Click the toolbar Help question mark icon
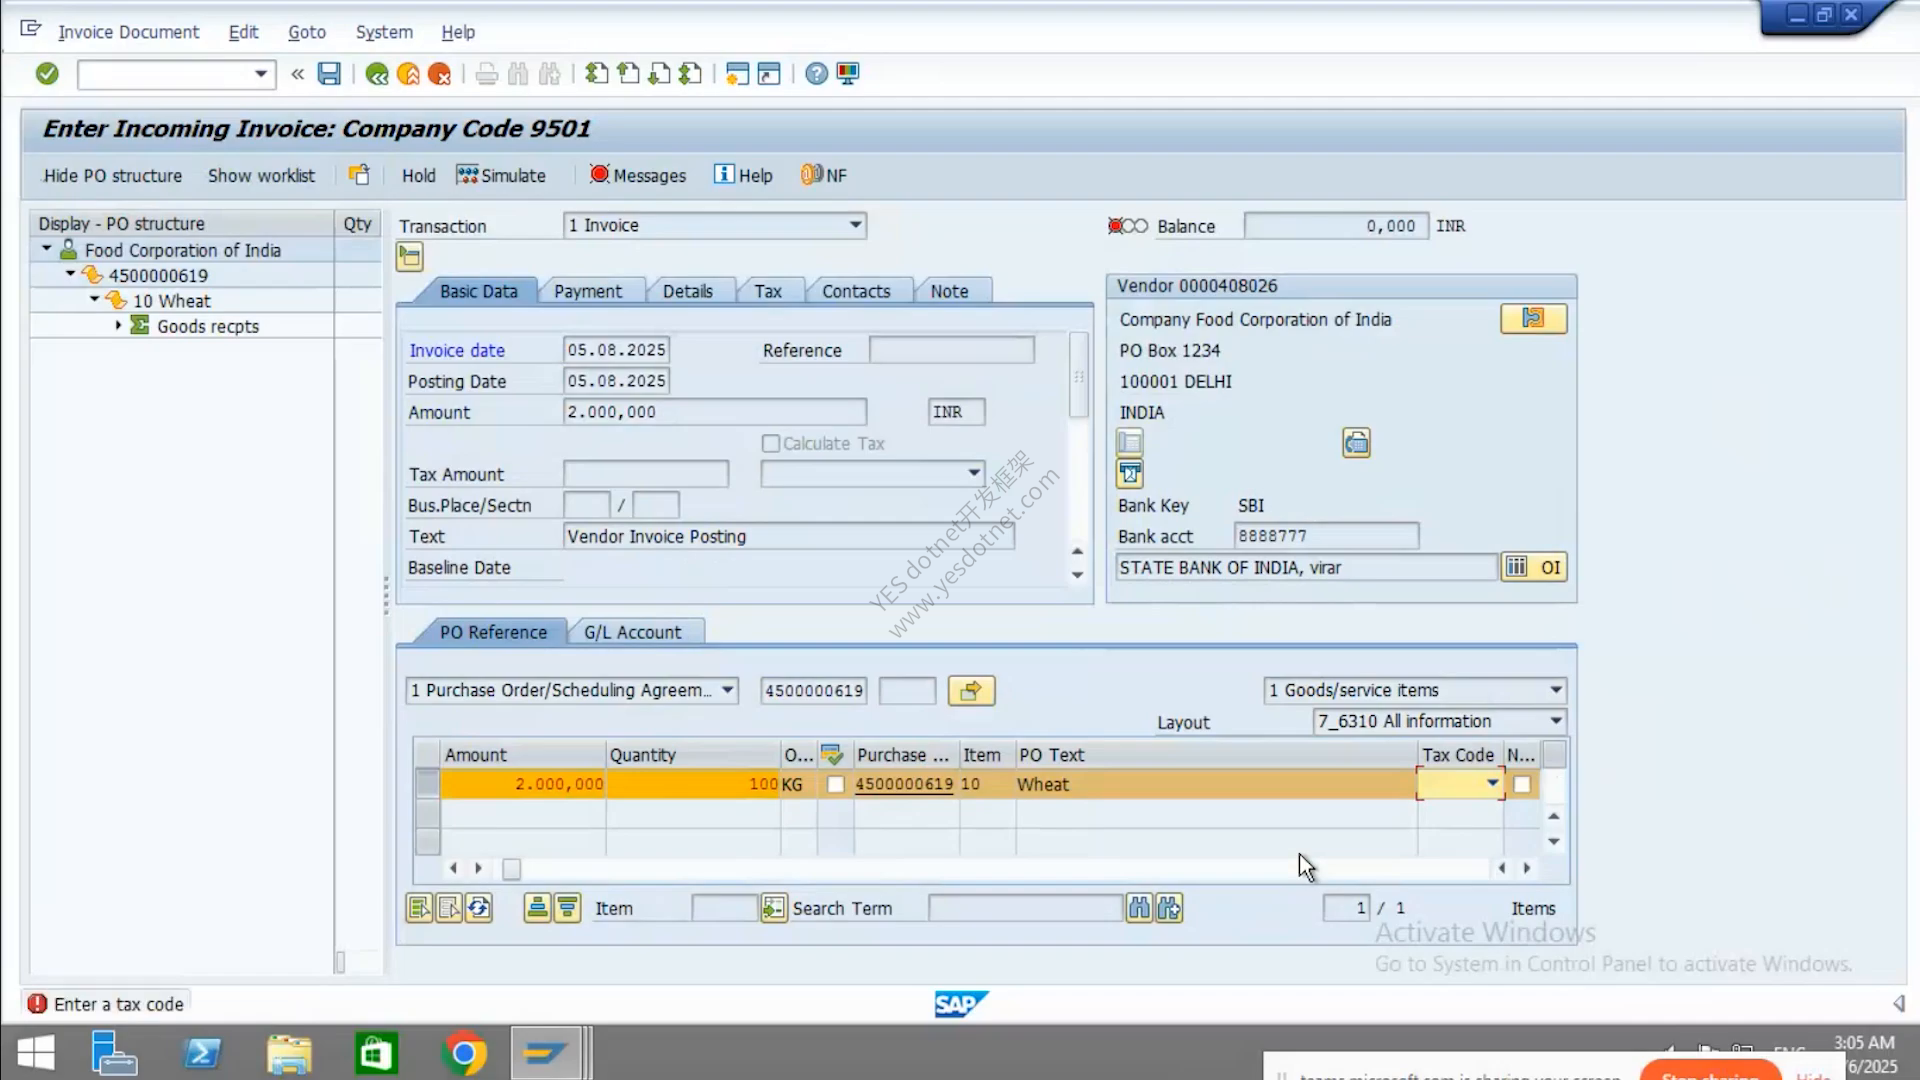The width and height of the screenshot is (1920, 1080). coord(816,74)
